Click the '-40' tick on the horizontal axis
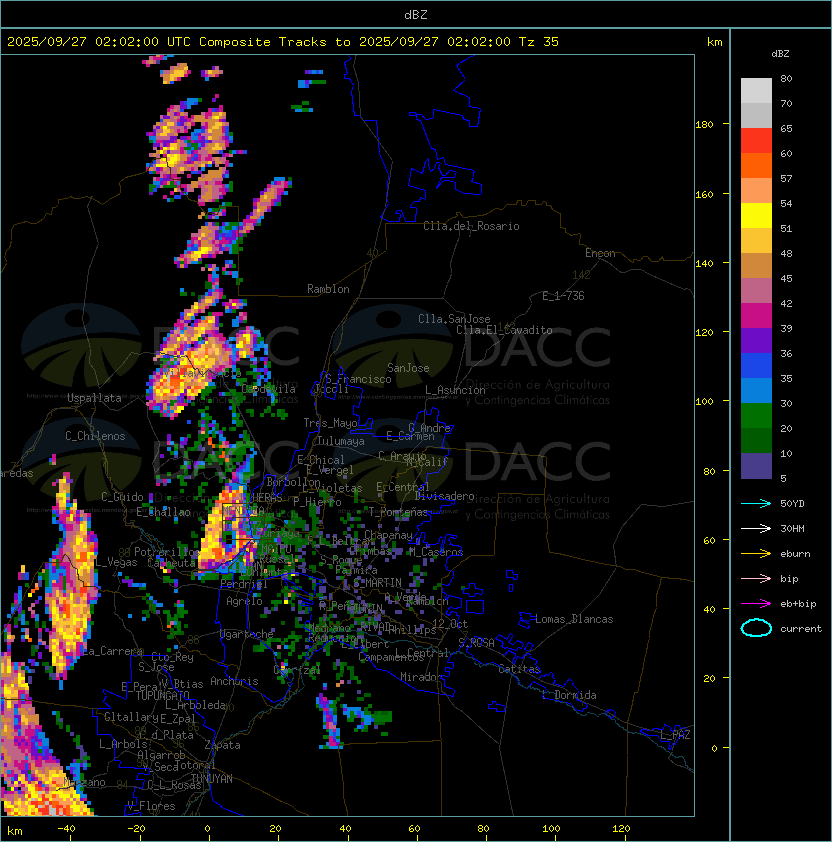This screenshot has height=842, width=832. (66, 829)
